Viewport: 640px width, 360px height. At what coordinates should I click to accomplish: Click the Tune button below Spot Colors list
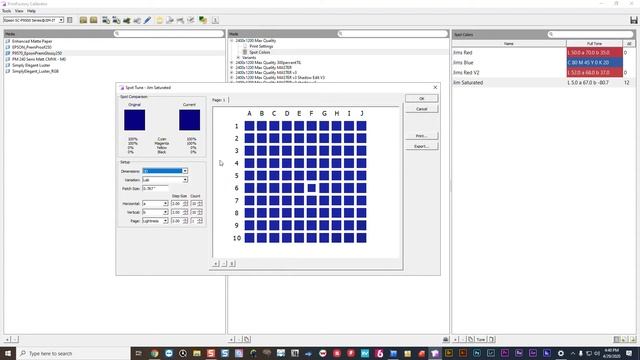481,339
